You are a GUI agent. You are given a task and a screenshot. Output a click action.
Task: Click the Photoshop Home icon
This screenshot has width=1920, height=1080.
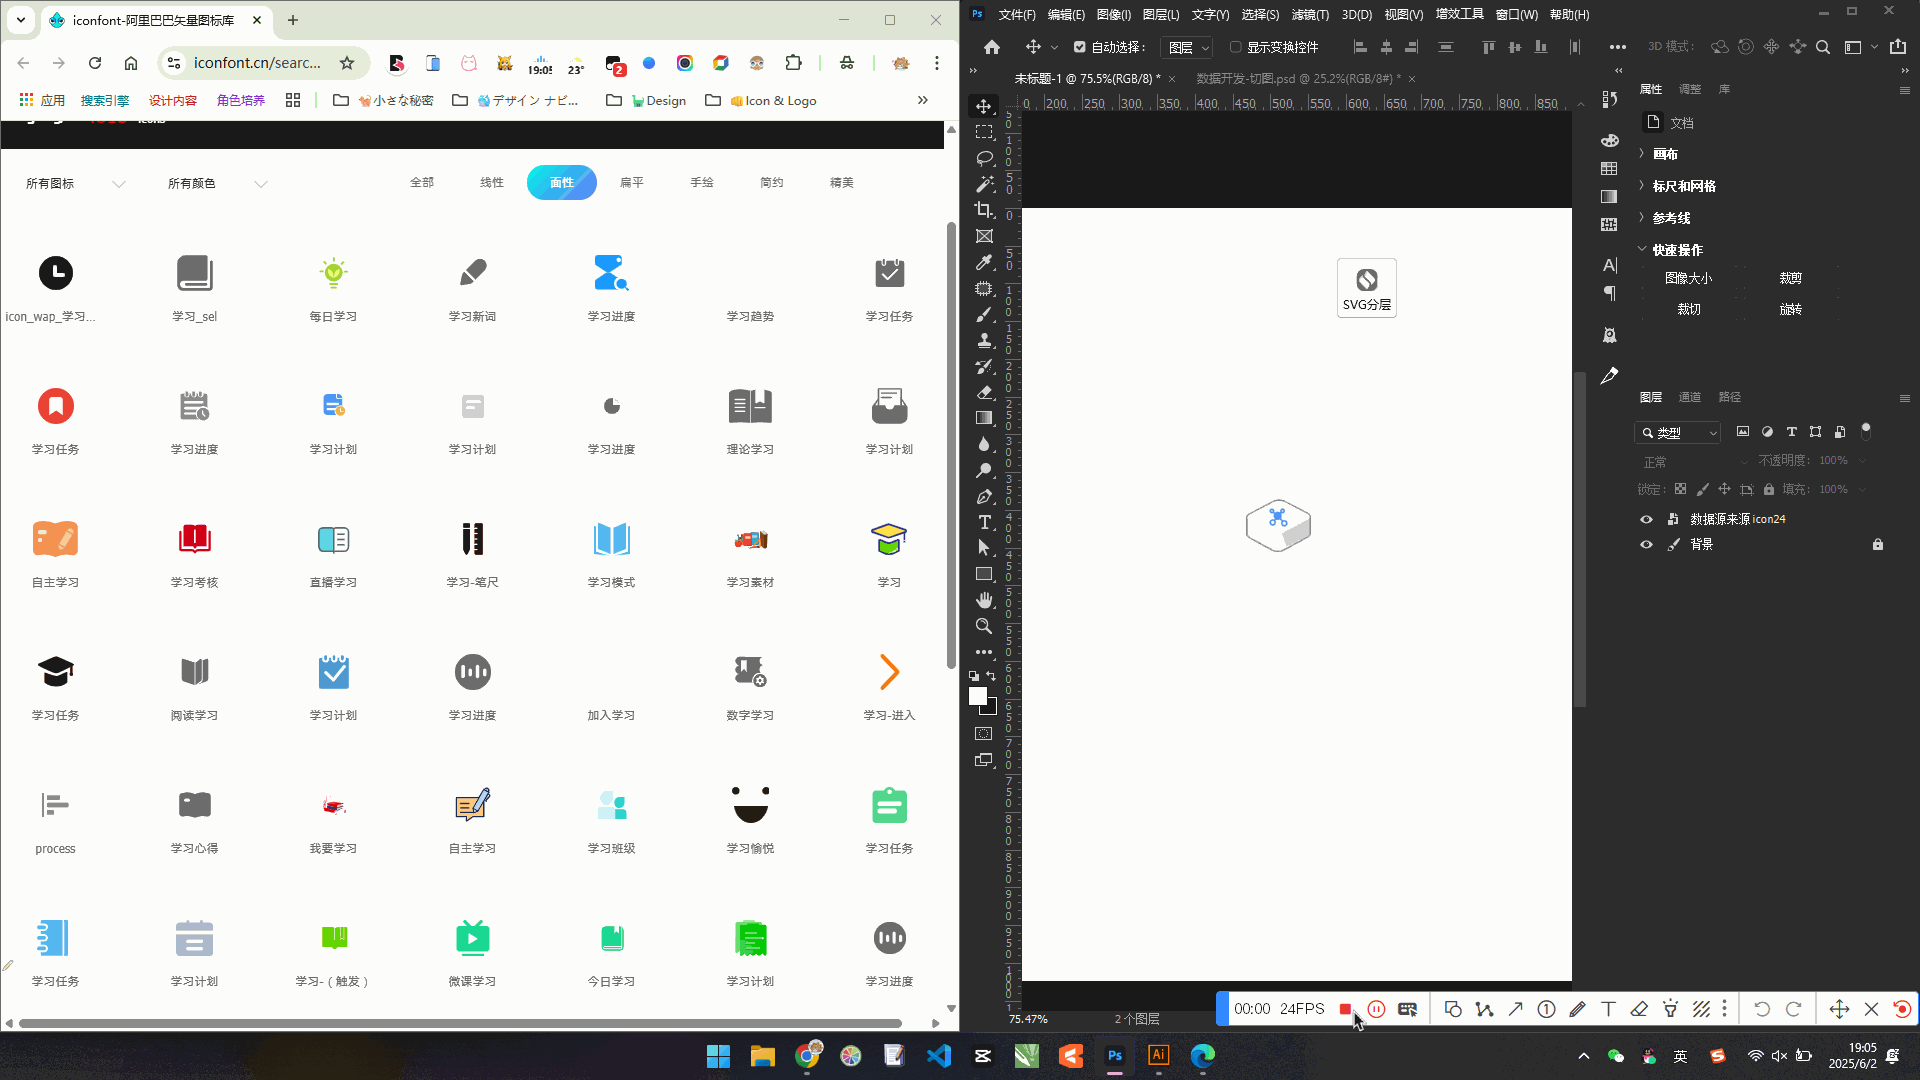coord(991,47)
